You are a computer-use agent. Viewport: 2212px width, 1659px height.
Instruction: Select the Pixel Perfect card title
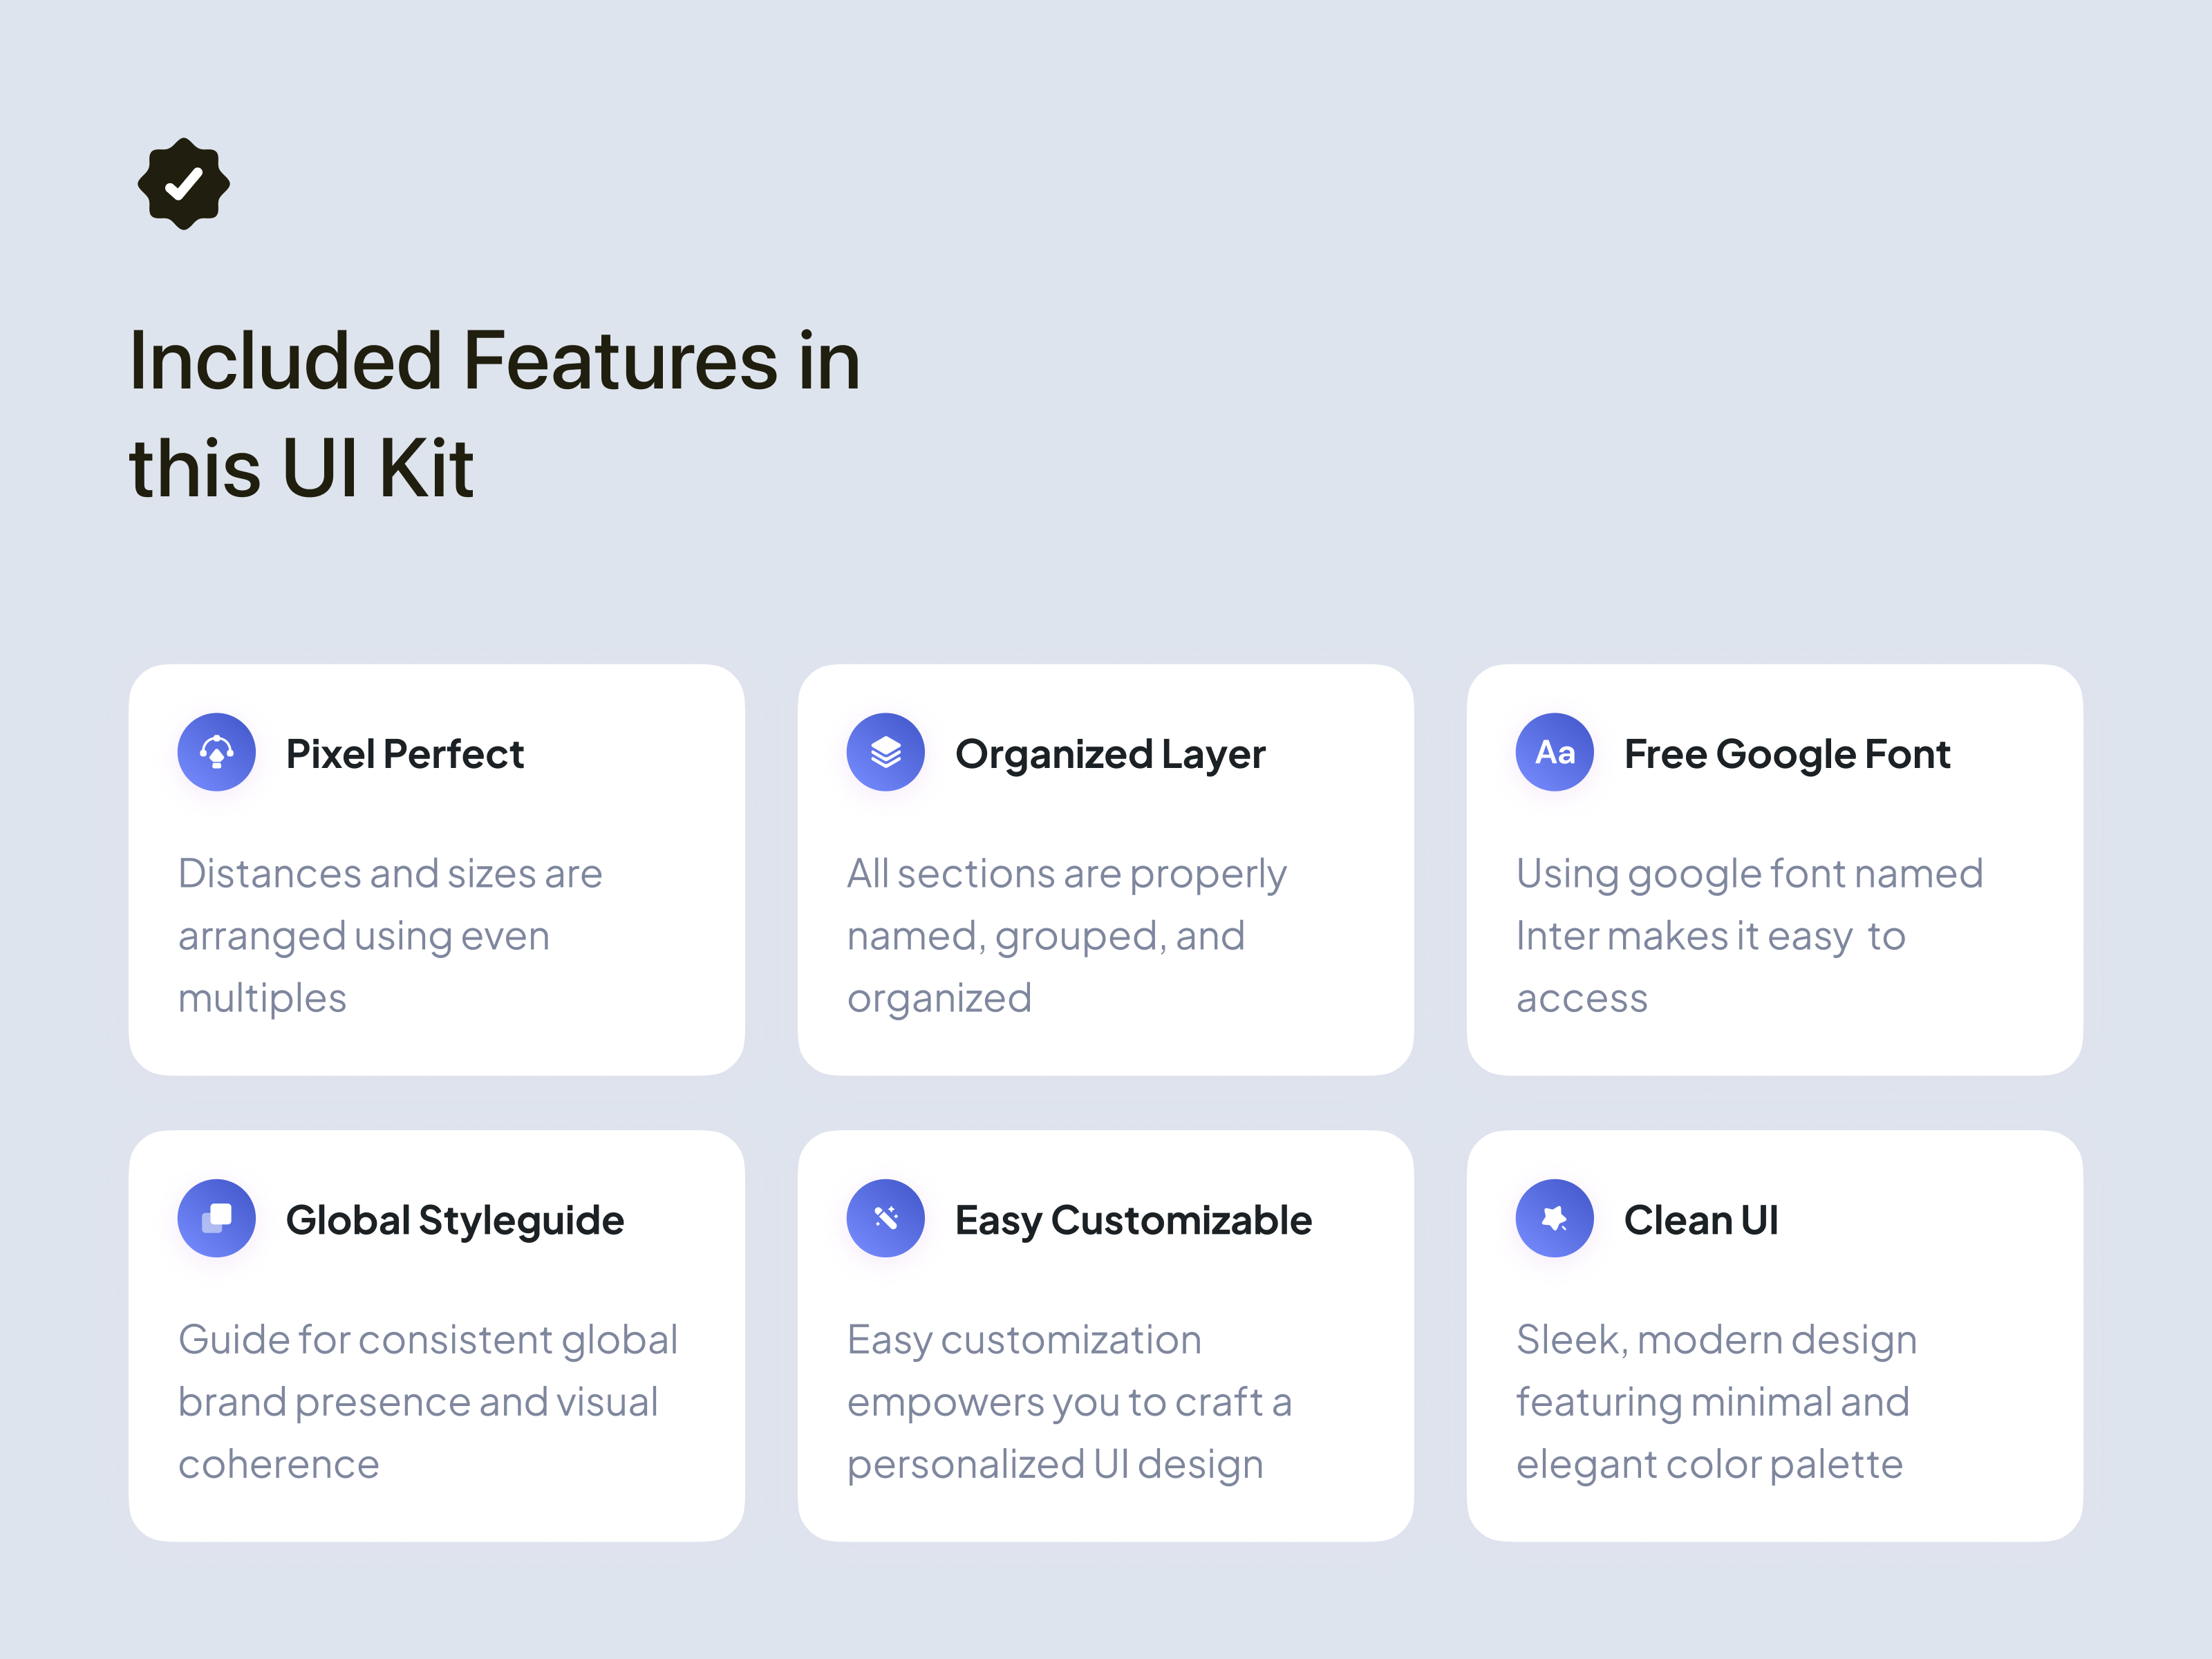point(405,754)
